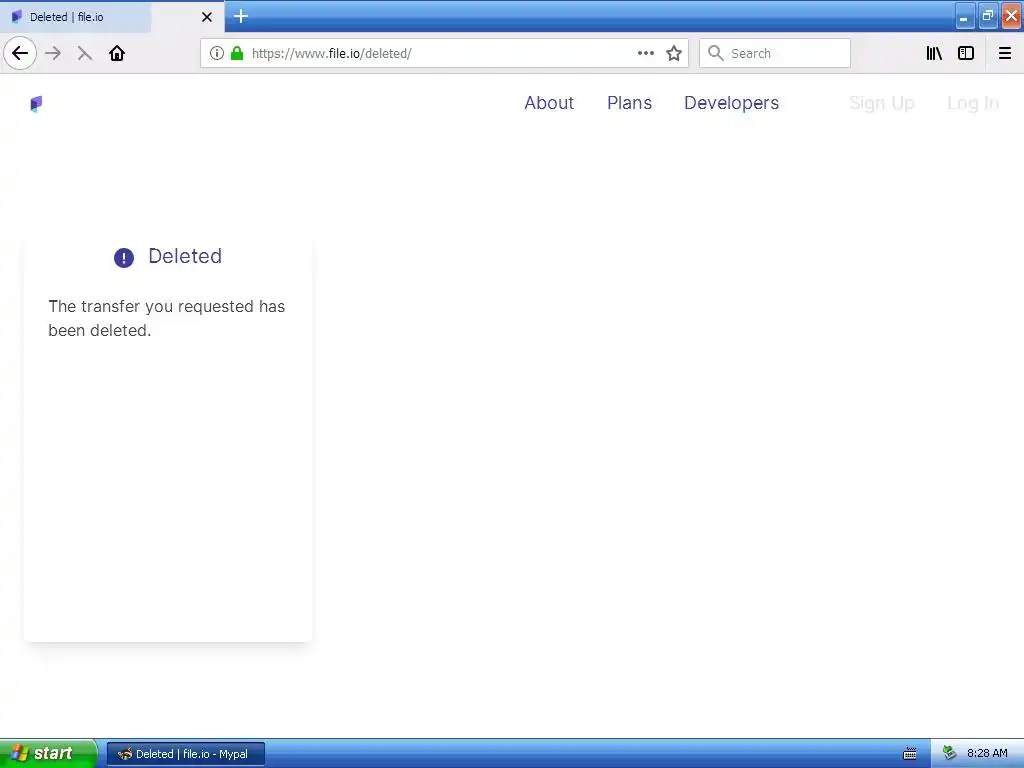The image size is (1024, 768).
Task: Bookmark this page with the star icon
Action: click(674, 53)
